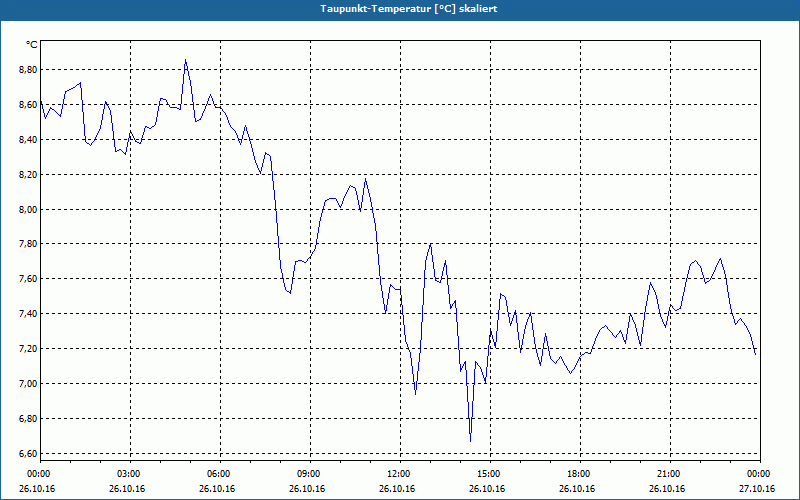Click the chart title Taupunkt-Temperatur [°C] skaliert
800x500 pixels.
pos(409,9)
